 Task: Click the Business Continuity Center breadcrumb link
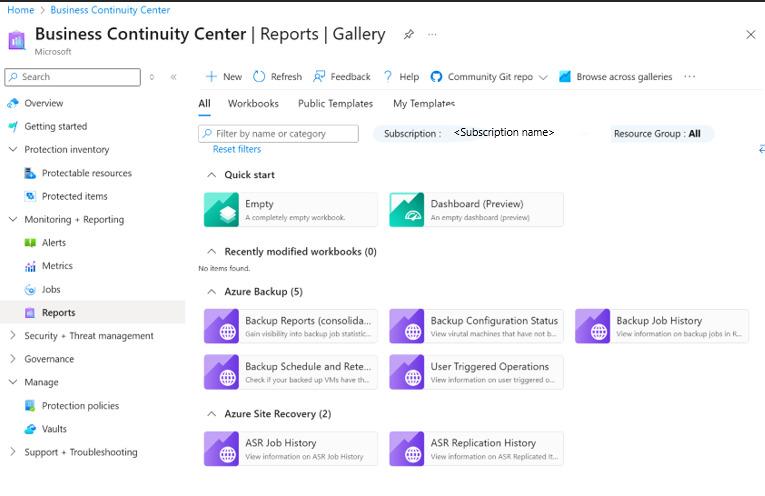tap(110, 10)
